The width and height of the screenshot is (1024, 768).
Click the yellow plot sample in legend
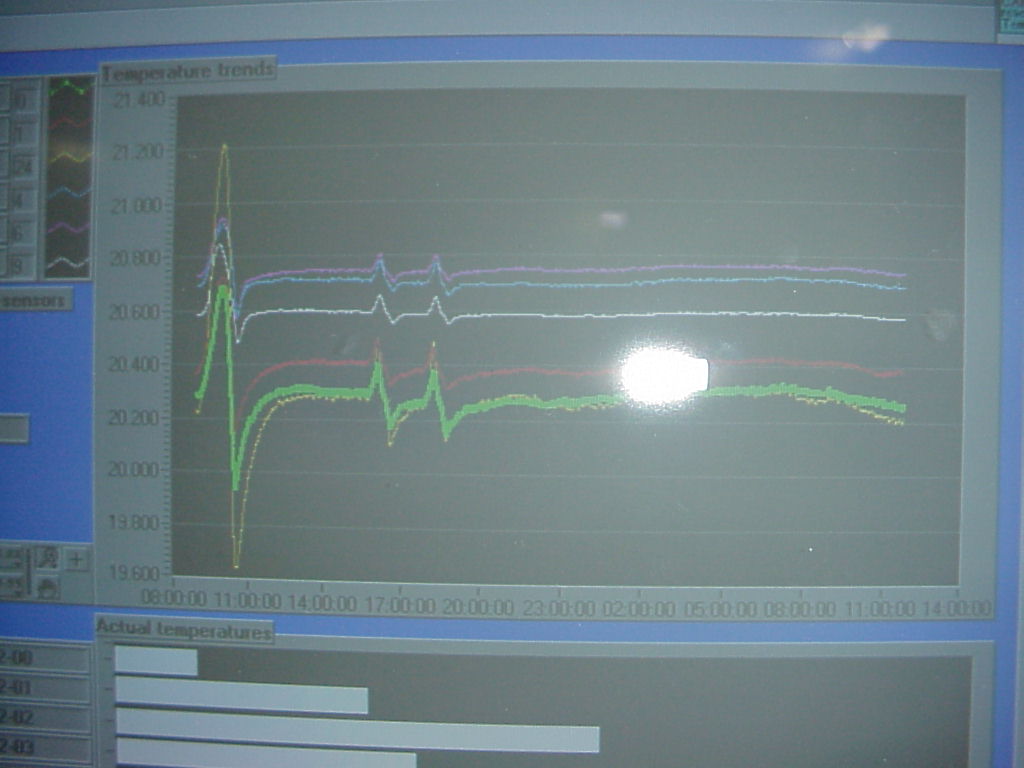[x=69, y=157]
